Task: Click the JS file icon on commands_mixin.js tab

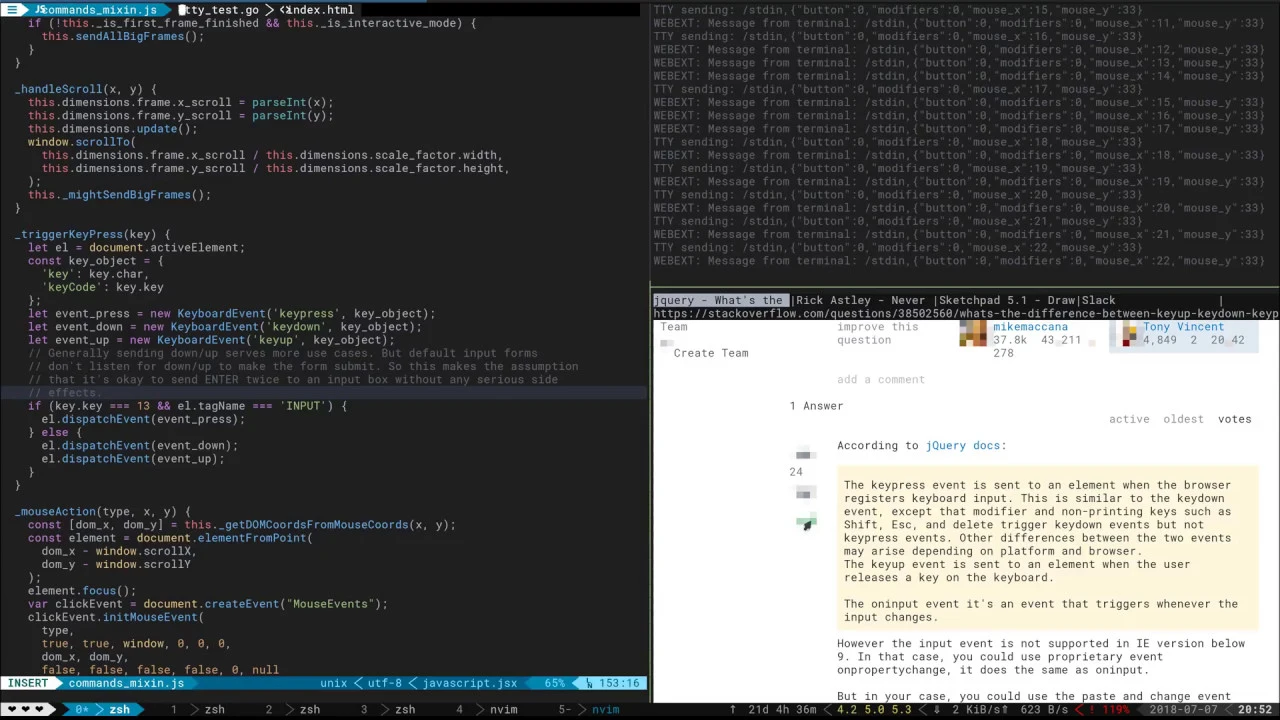Action: coord(40,10)
